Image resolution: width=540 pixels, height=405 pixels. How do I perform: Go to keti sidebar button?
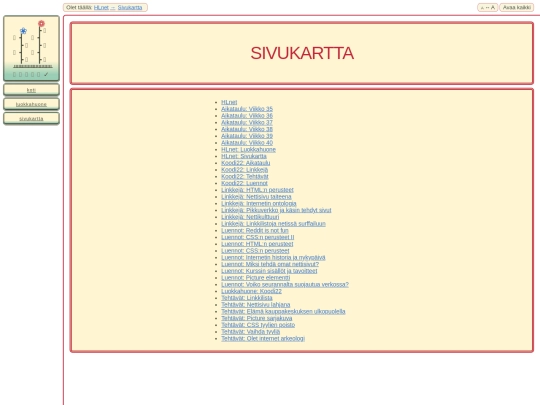tap(31, 90)
